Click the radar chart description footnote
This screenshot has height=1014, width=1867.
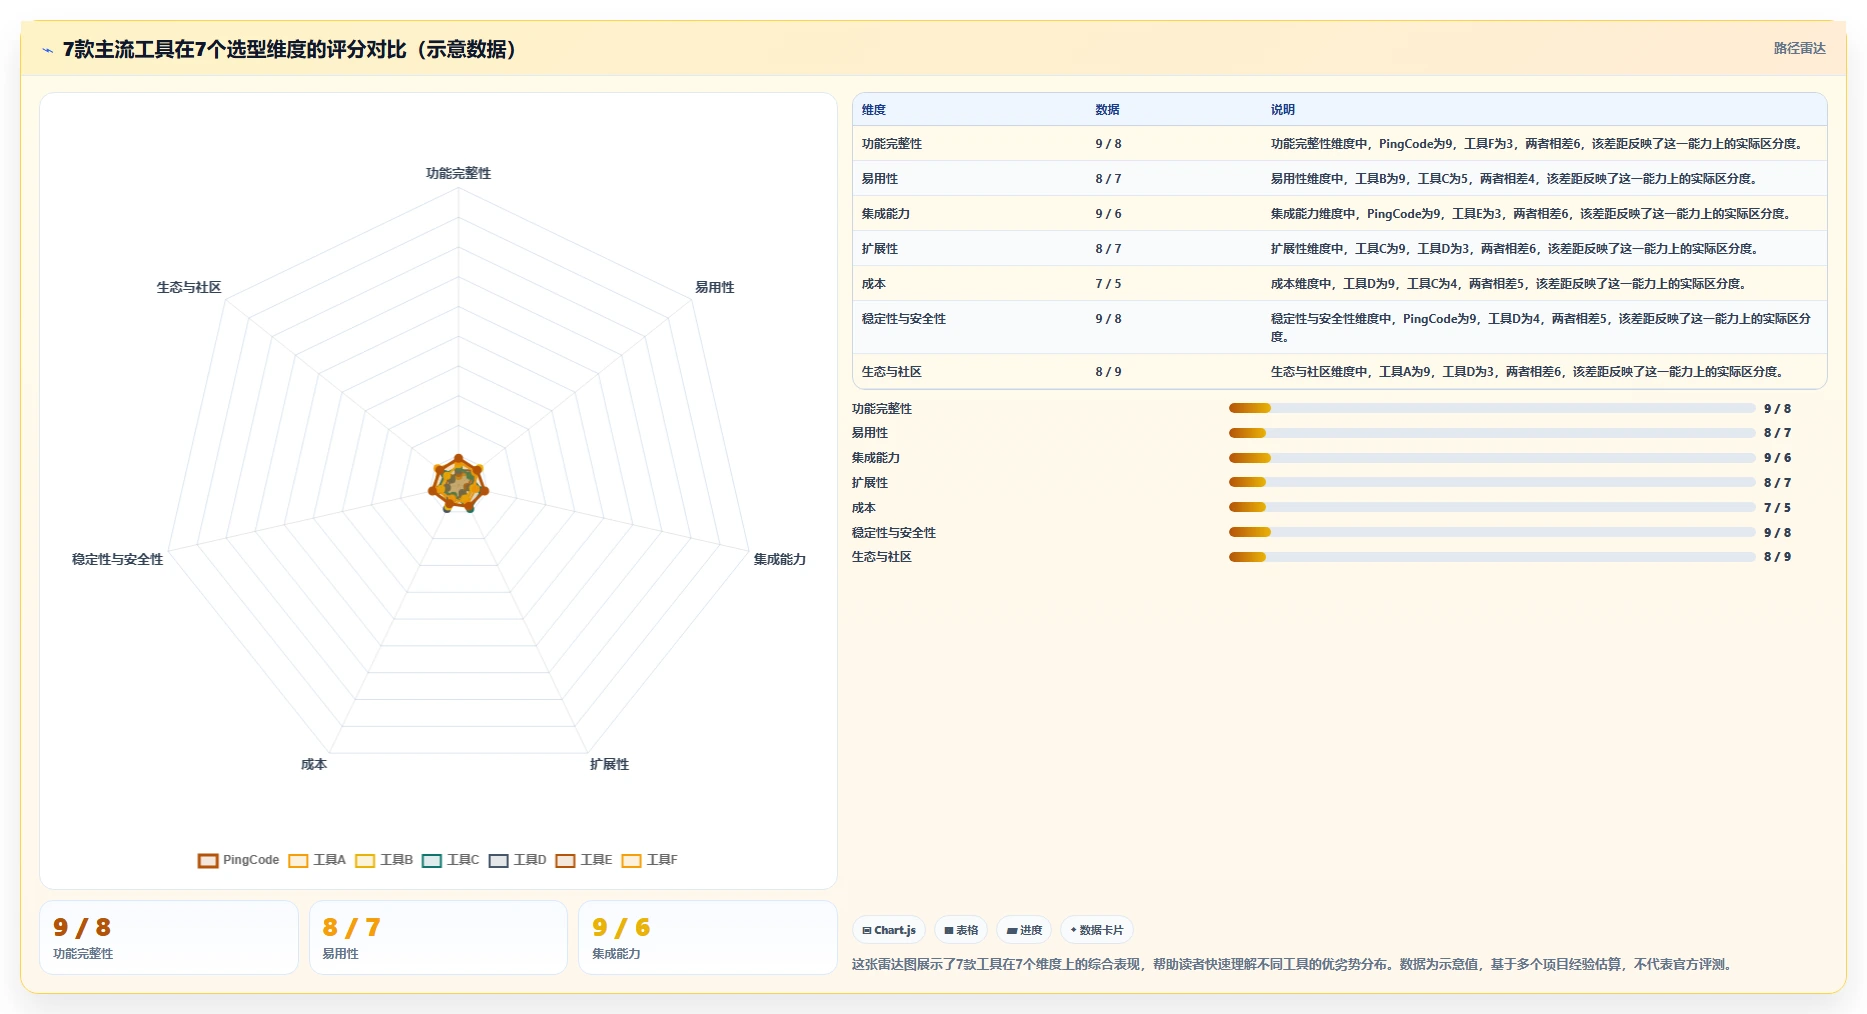1294,965
